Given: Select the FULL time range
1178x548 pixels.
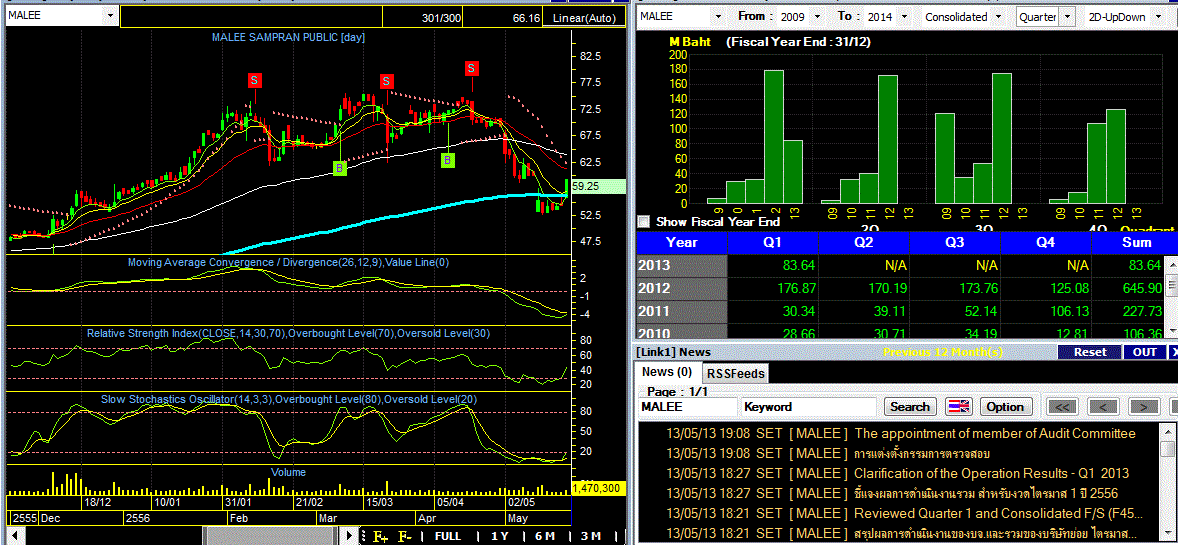Looking at the screenshot, I should pyautogui.click(x=448, y=536).
